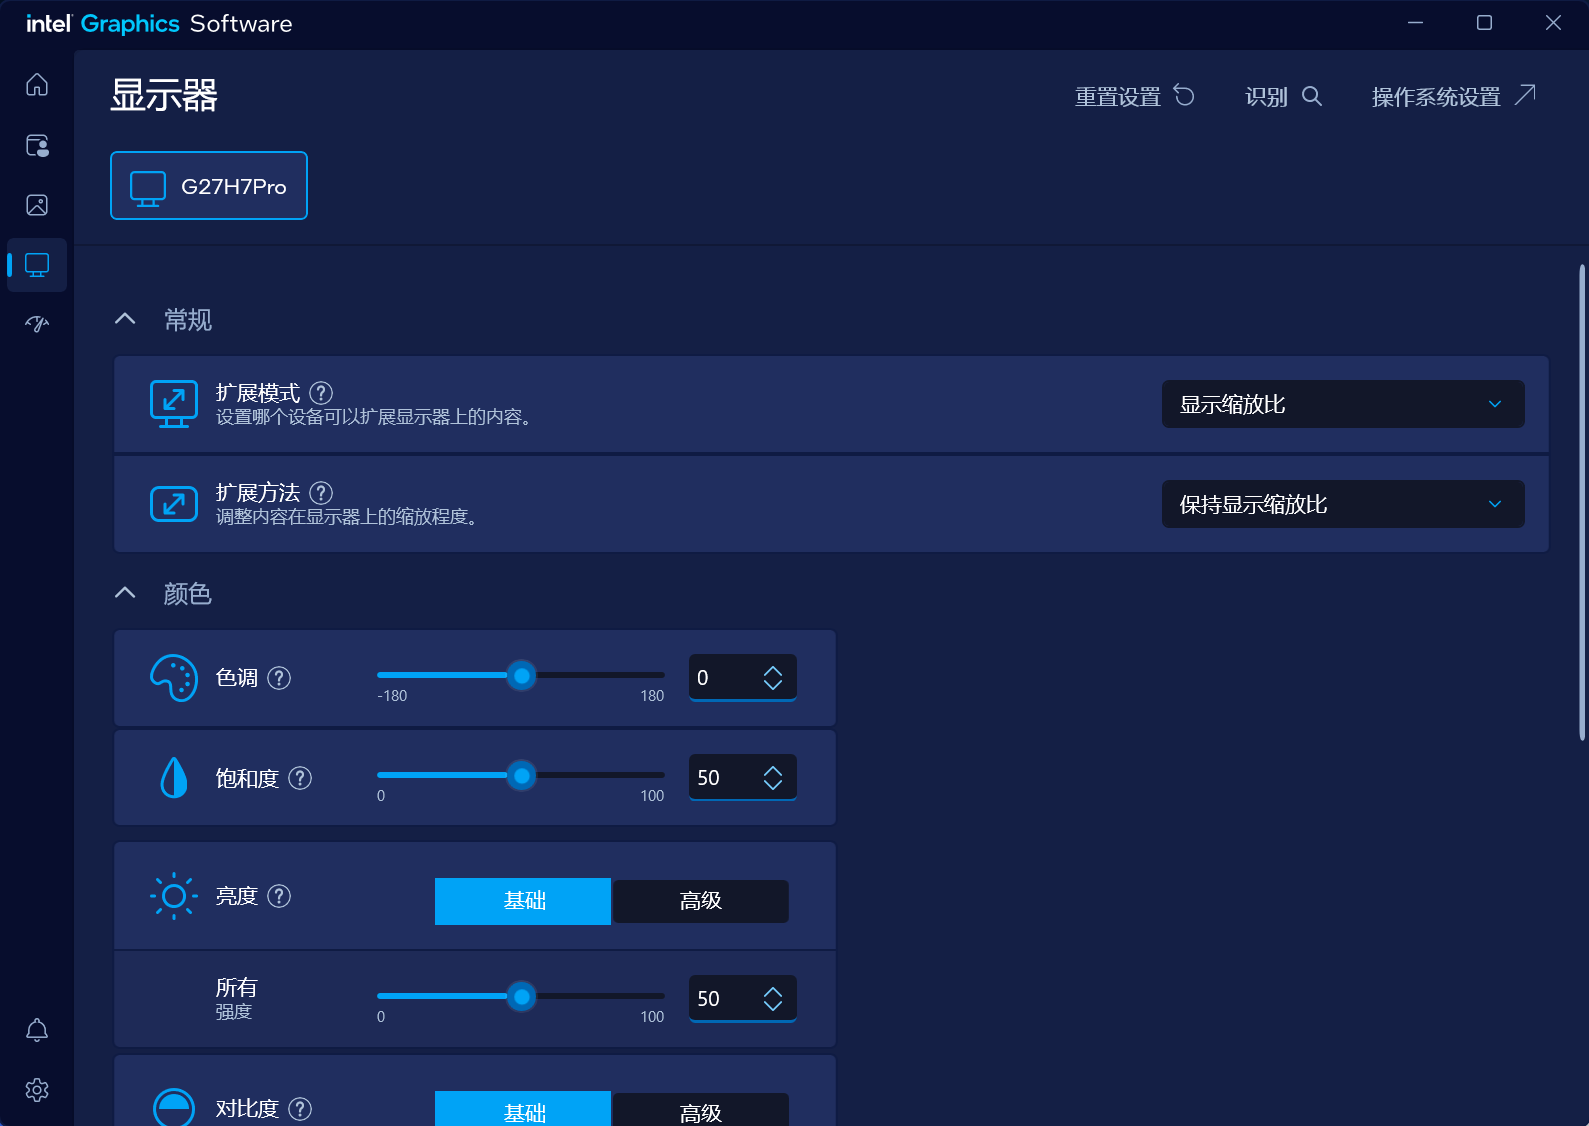
Task: Increase 饱和度 value with up arrow
Action: [773, 770]
